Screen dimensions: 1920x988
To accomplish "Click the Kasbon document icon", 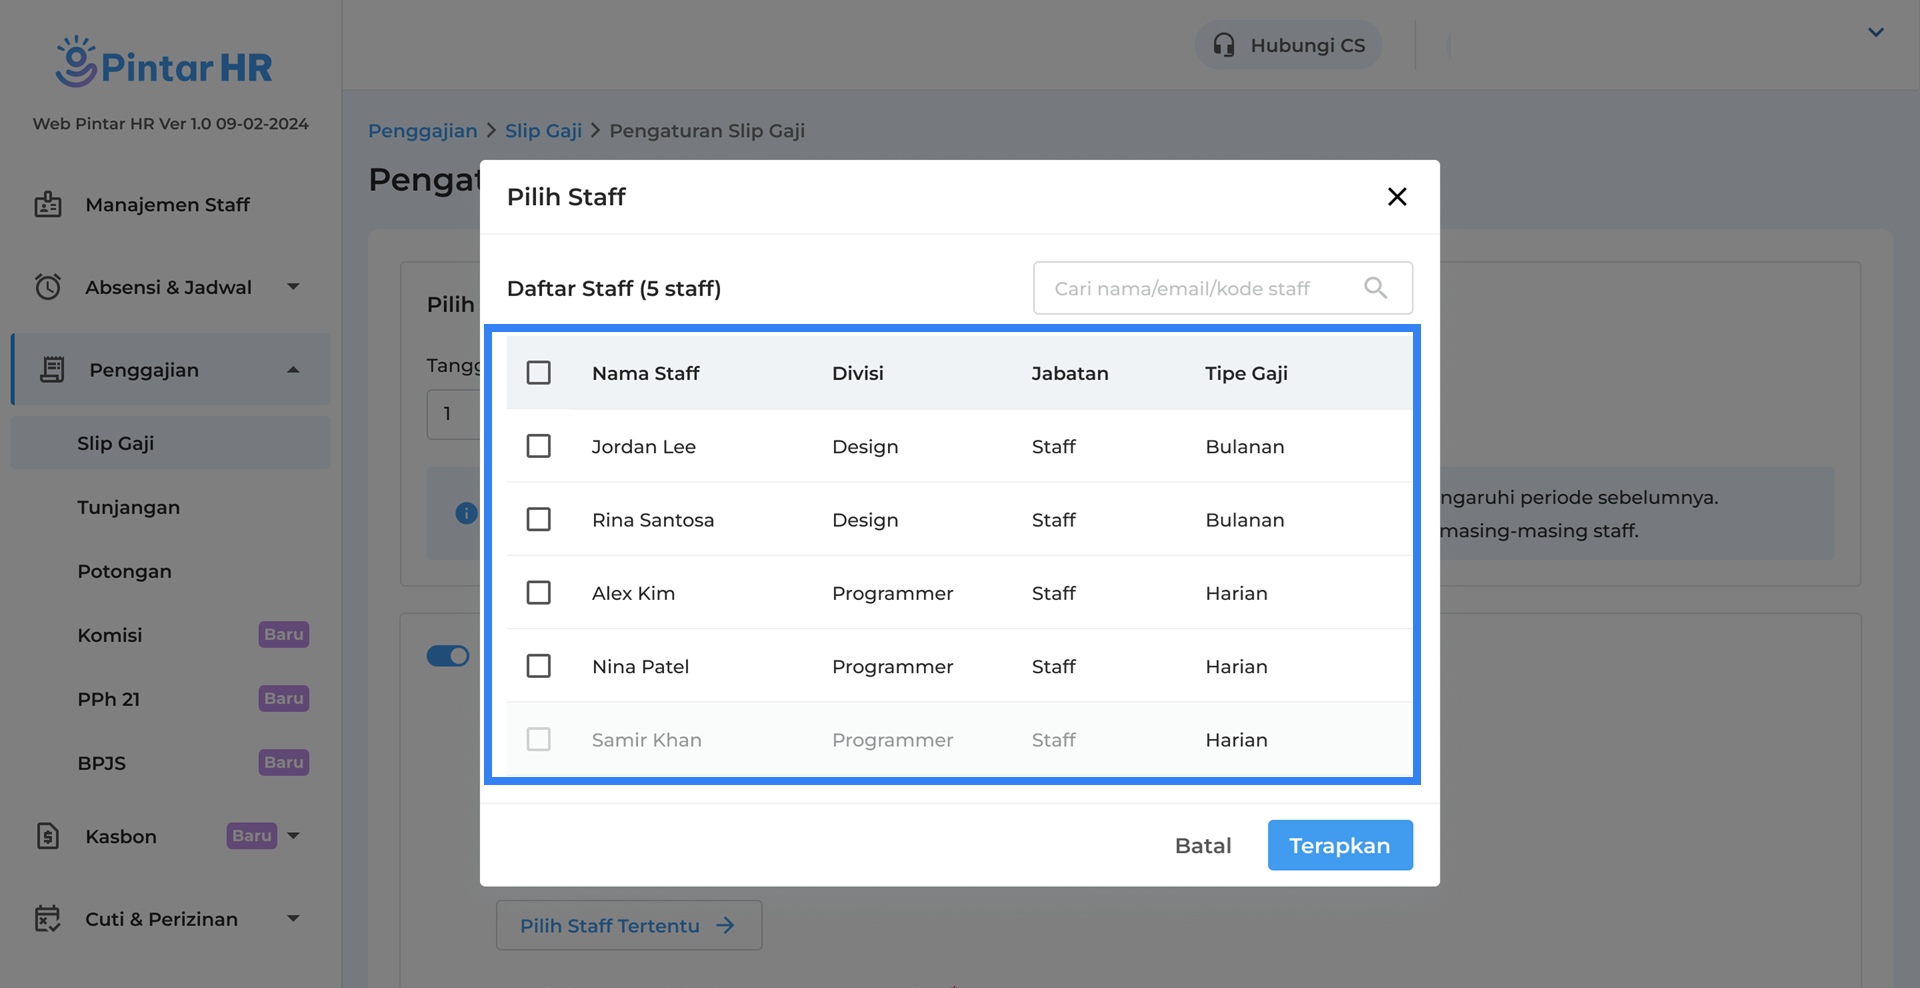I will [48, 836].
